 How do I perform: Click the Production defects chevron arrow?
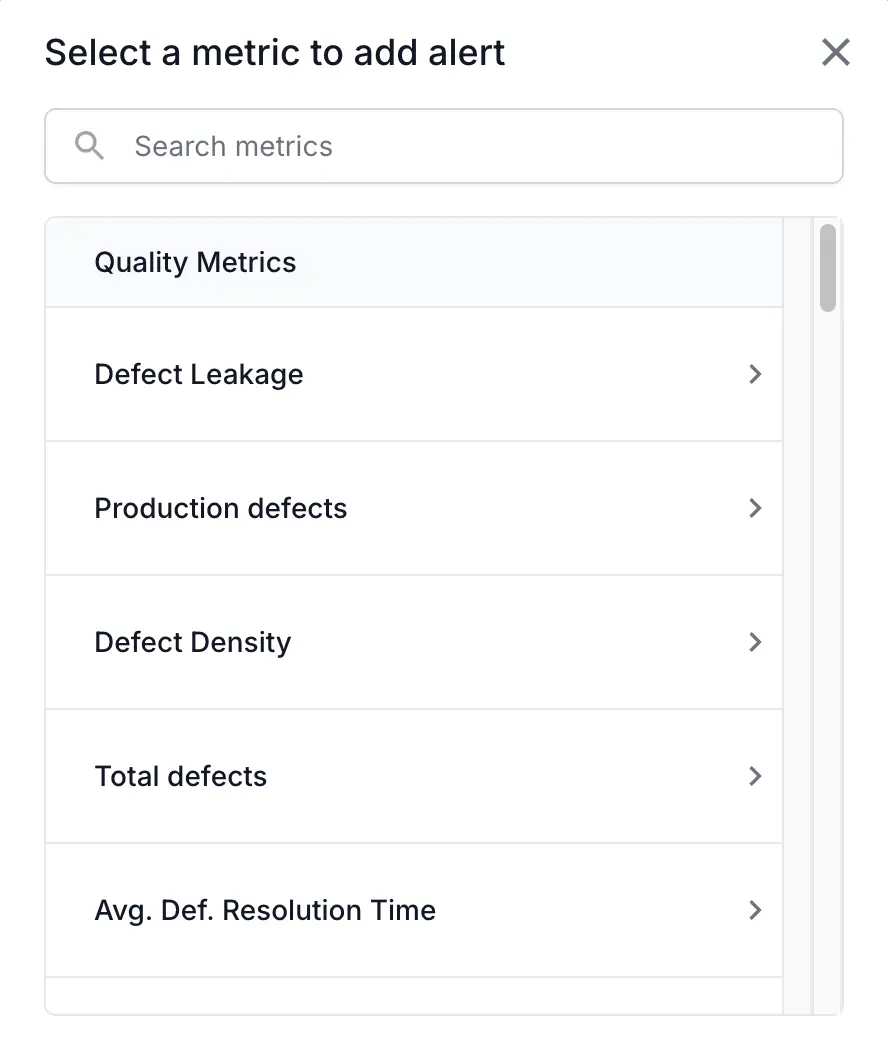pos(755,508)
